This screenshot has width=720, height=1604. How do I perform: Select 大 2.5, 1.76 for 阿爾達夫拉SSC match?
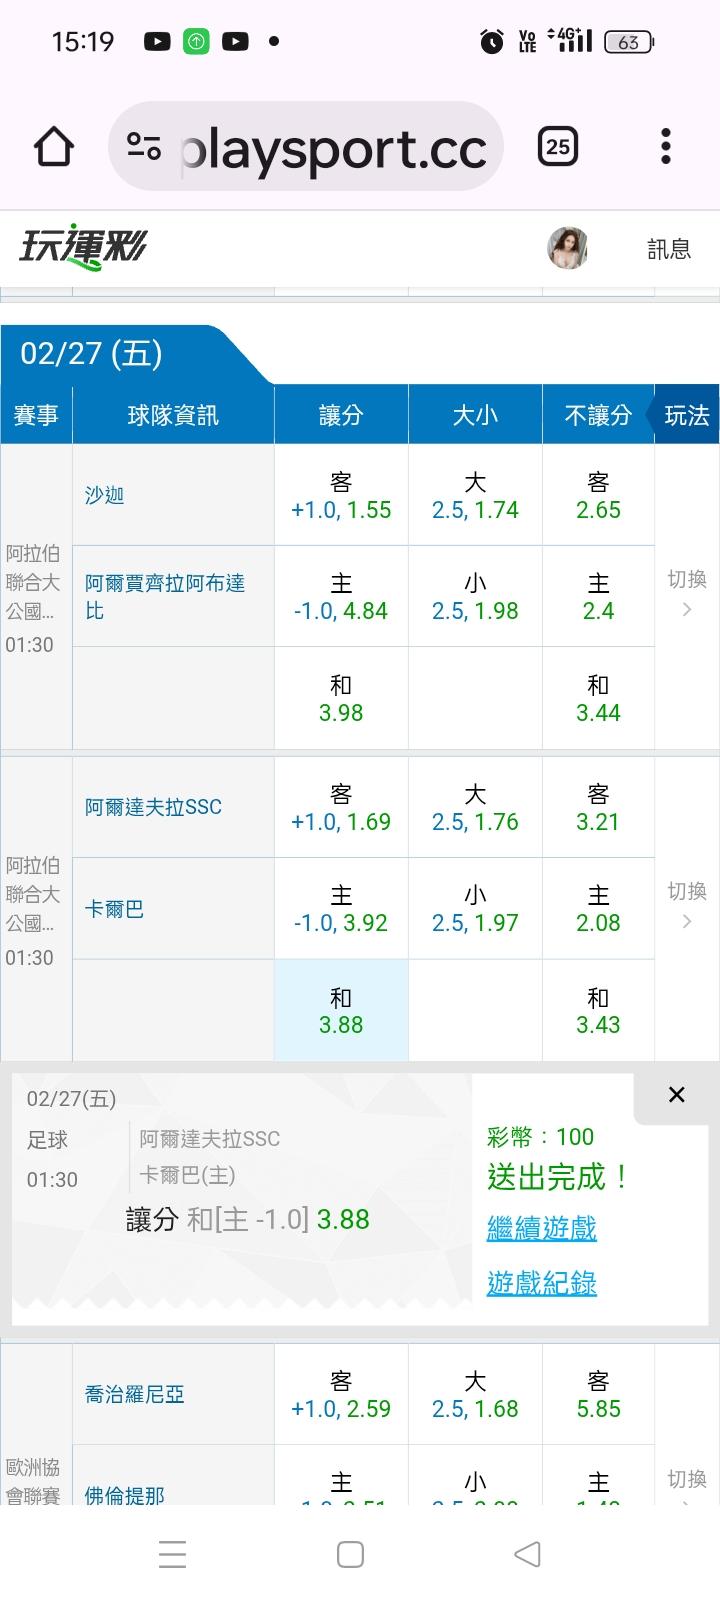[x=475, y=808]
